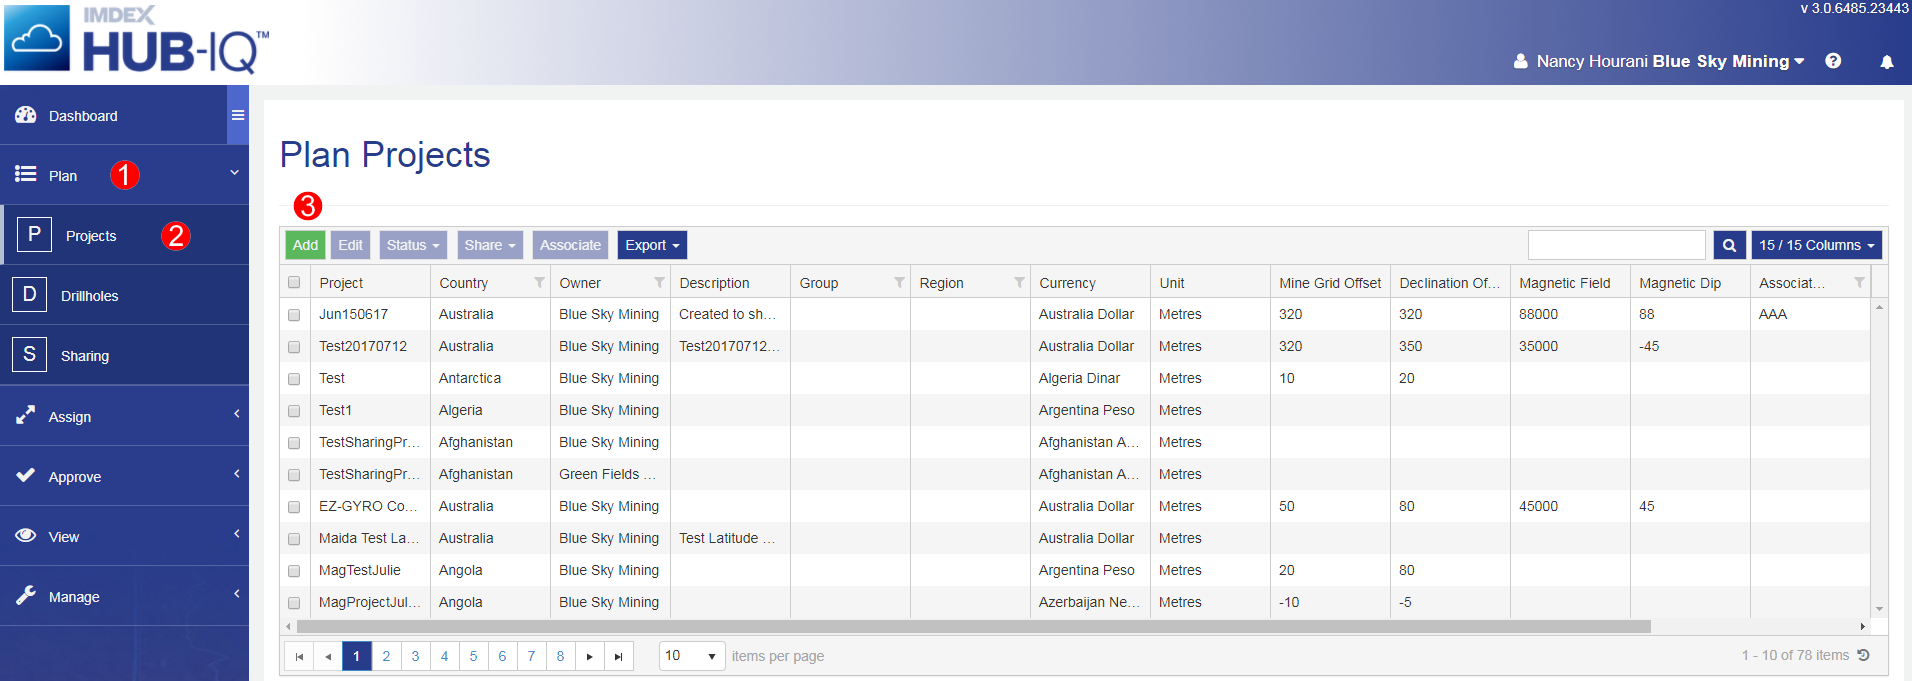Tick the checkbox for MagTestJulie row
The image size is (1912, 681).
pyautogui.click(x=294, y=571)
